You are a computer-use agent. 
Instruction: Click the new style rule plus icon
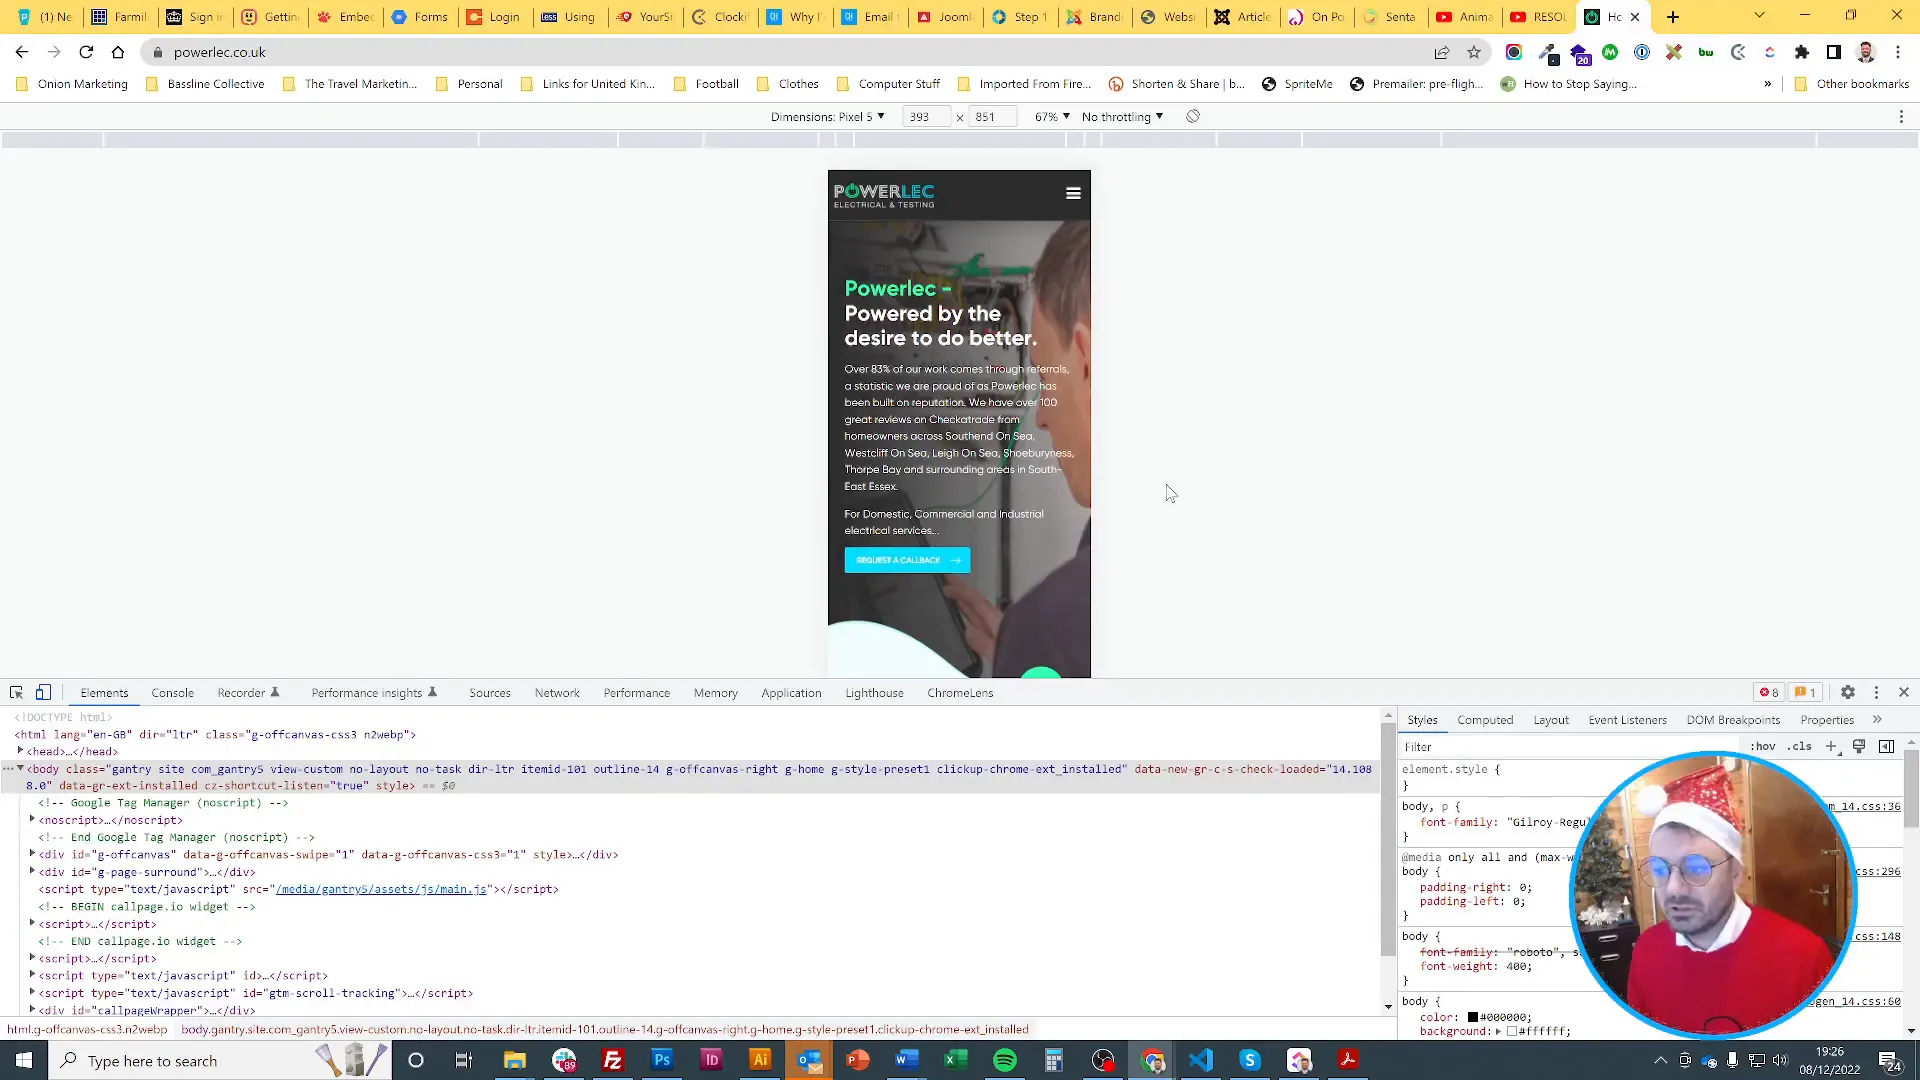1831,746
